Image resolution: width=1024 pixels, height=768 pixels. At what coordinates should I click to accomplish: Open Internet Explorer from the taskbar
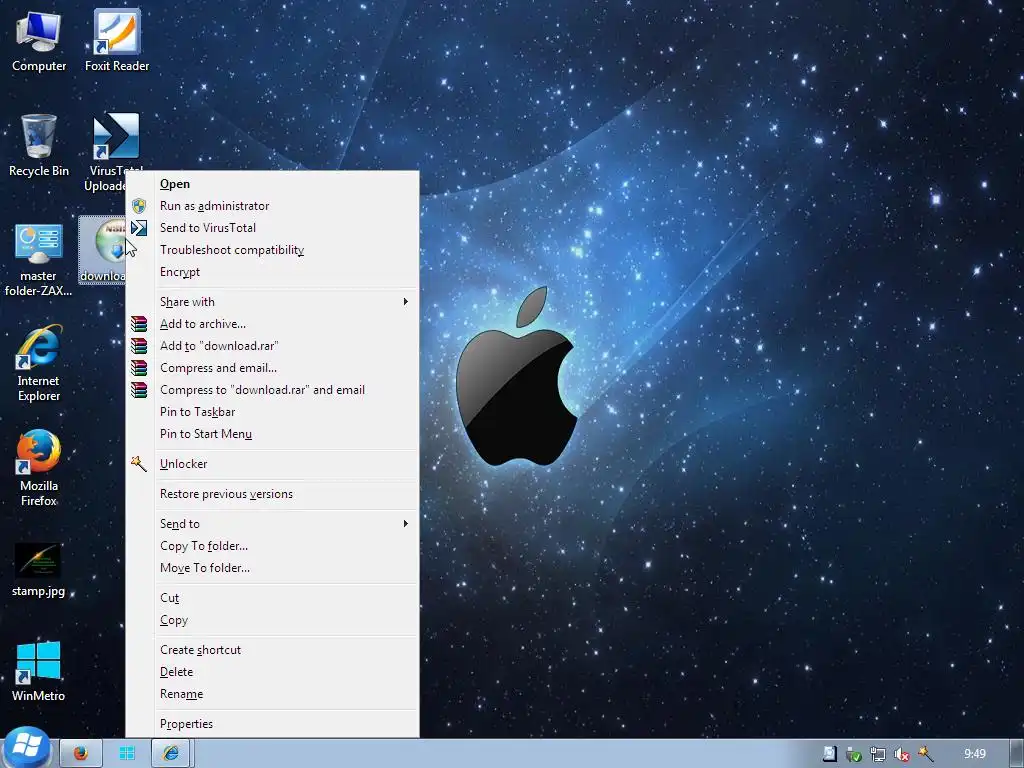171,754
